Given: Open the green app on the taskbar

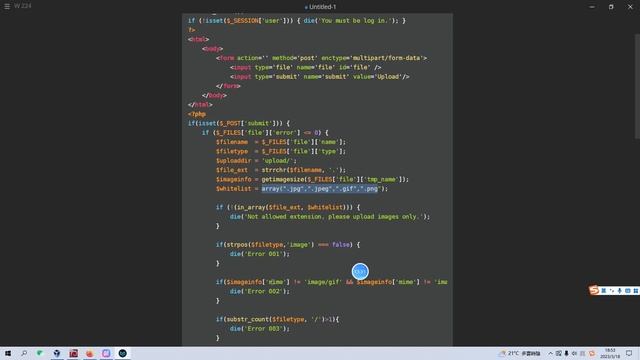Looking at the screenshot, I should (40, 353).
